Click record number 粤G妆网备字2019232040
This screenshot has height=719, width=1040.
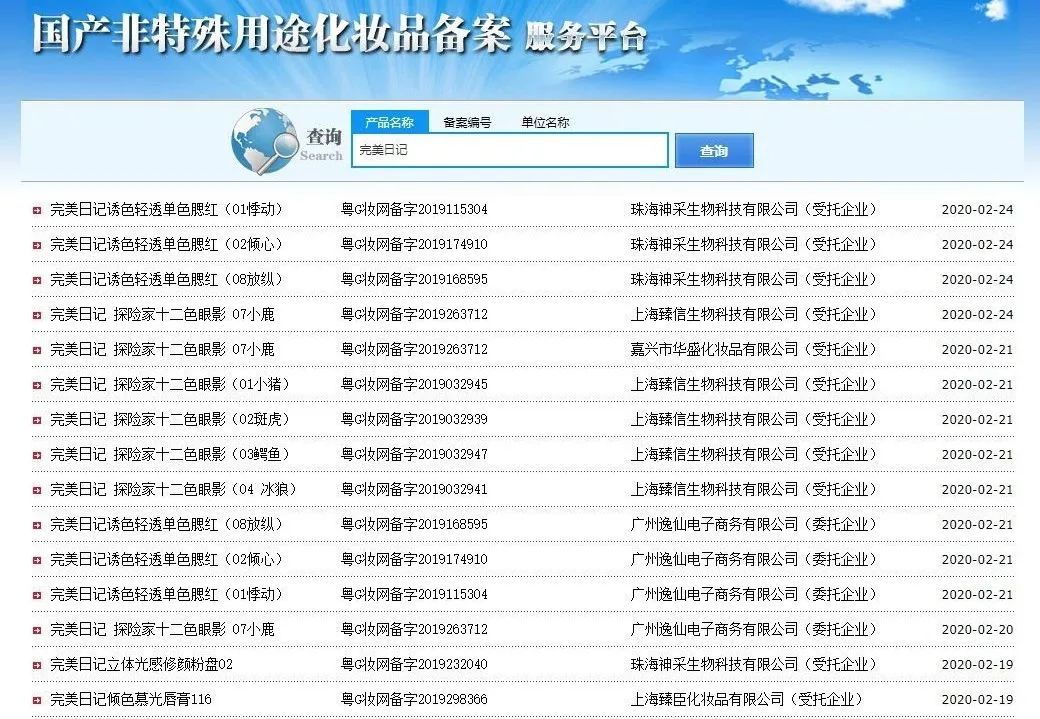(414, 664)
